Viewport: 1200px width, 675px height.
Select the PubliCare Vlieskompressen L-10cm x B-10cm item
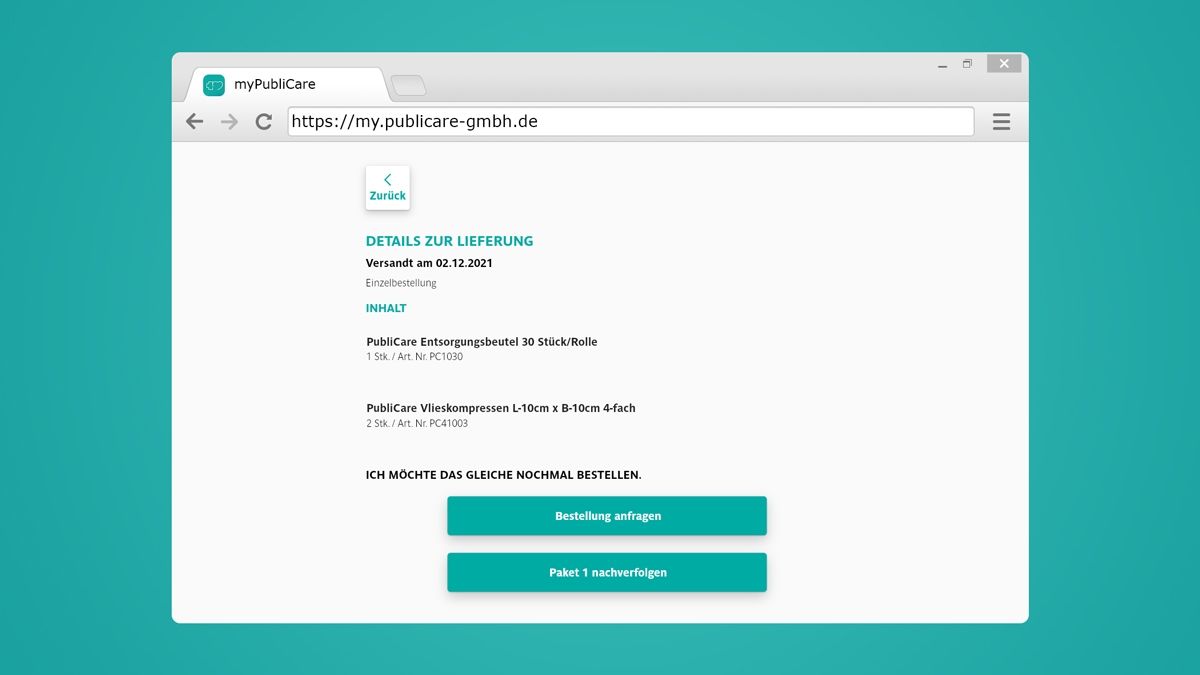(x=501, y=408)
